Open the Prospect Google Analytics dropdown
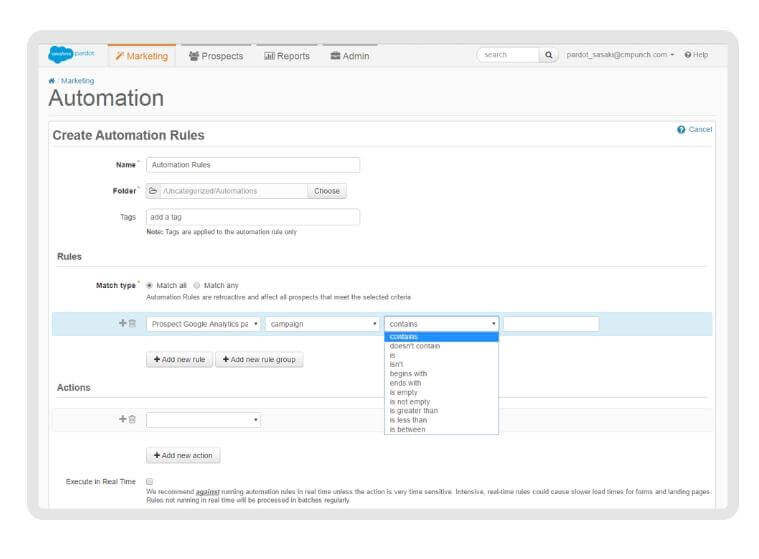Screen dimensions: 759x559 tap(204, 324)
